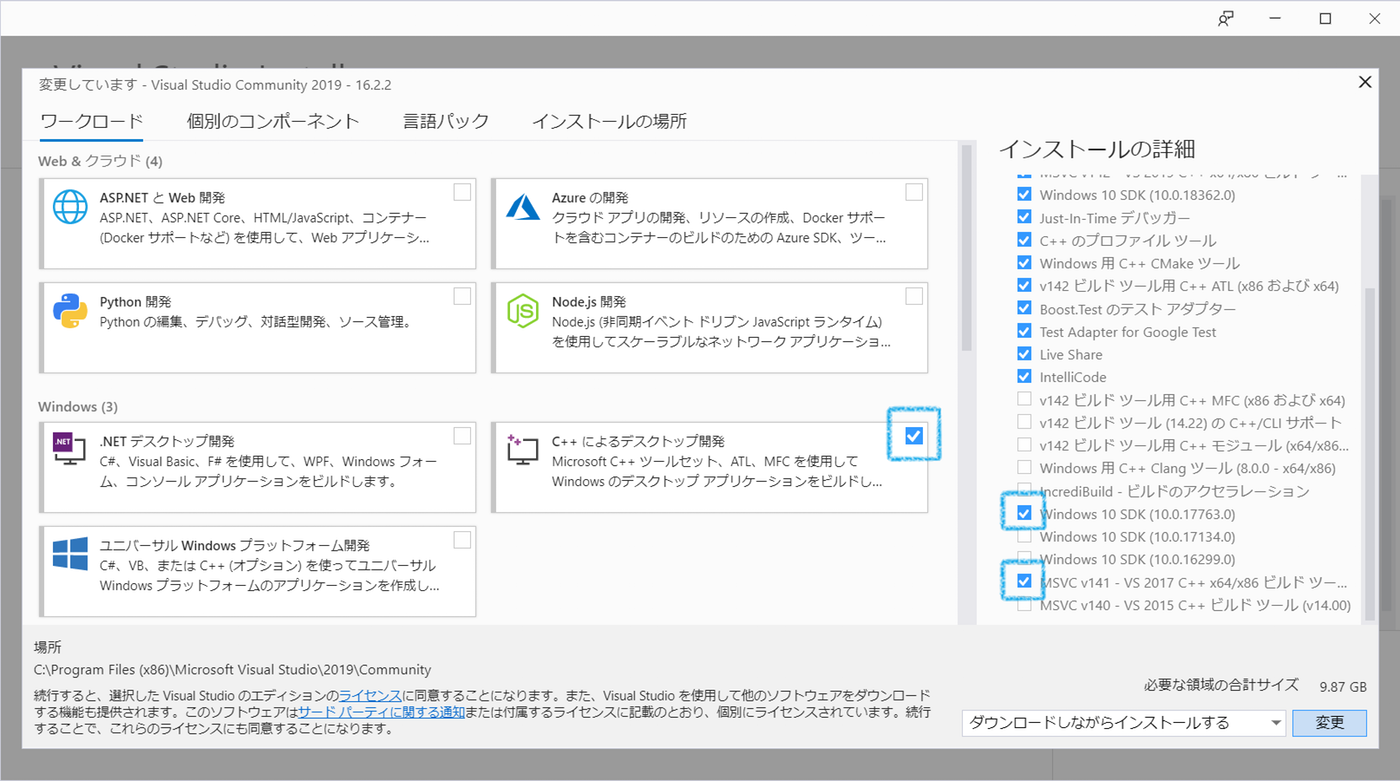Switch to 個別のコンポーネント tab
Viewport: 1400px width, 781px height.
coord(273,121)
